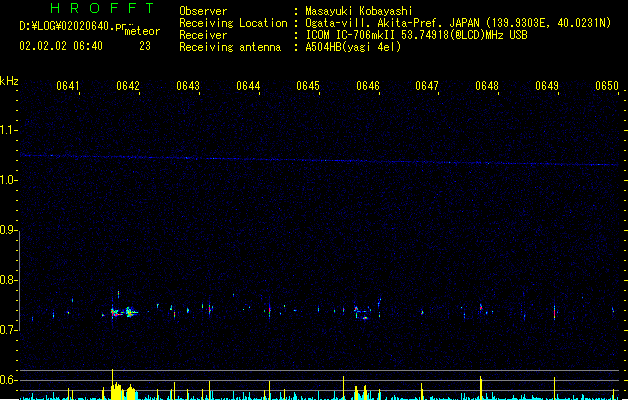The width and height of the screenshot is (629, 400).
Task: Click the 0646 time marker
Action: point(368,86)
